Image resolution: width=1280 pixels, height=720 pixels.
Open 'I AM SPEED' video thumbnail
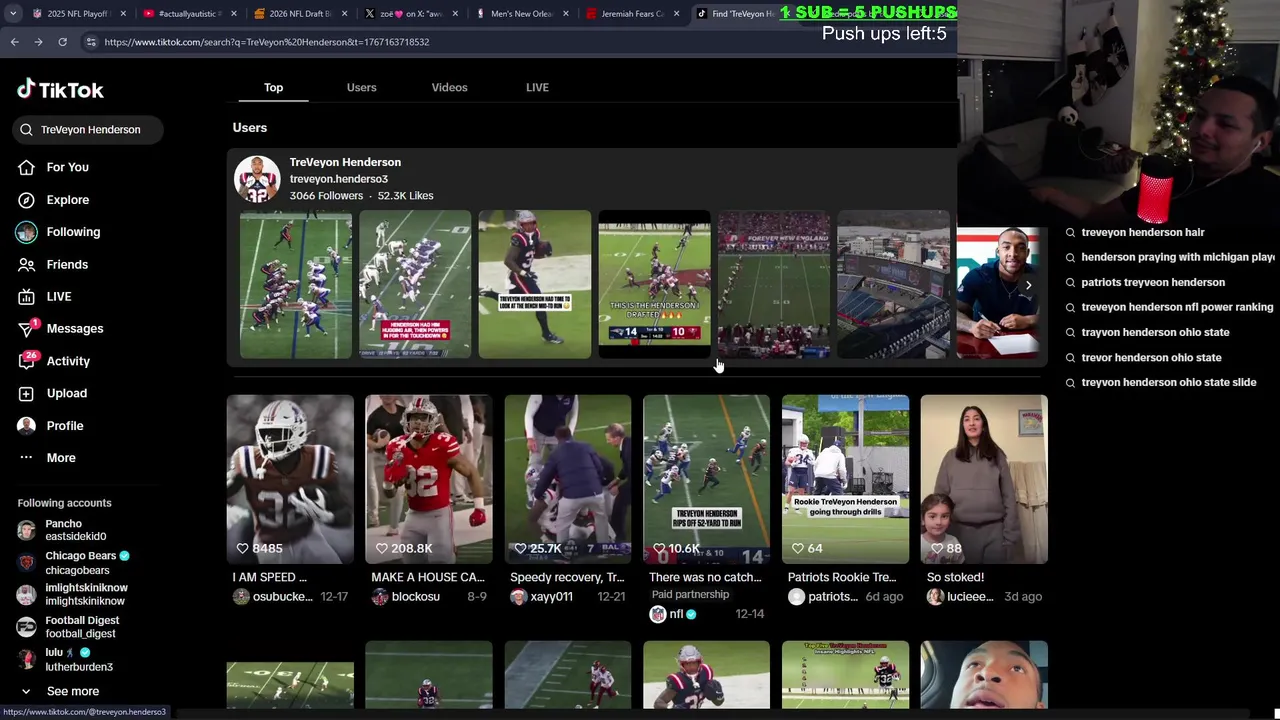(x=290, y=479)
